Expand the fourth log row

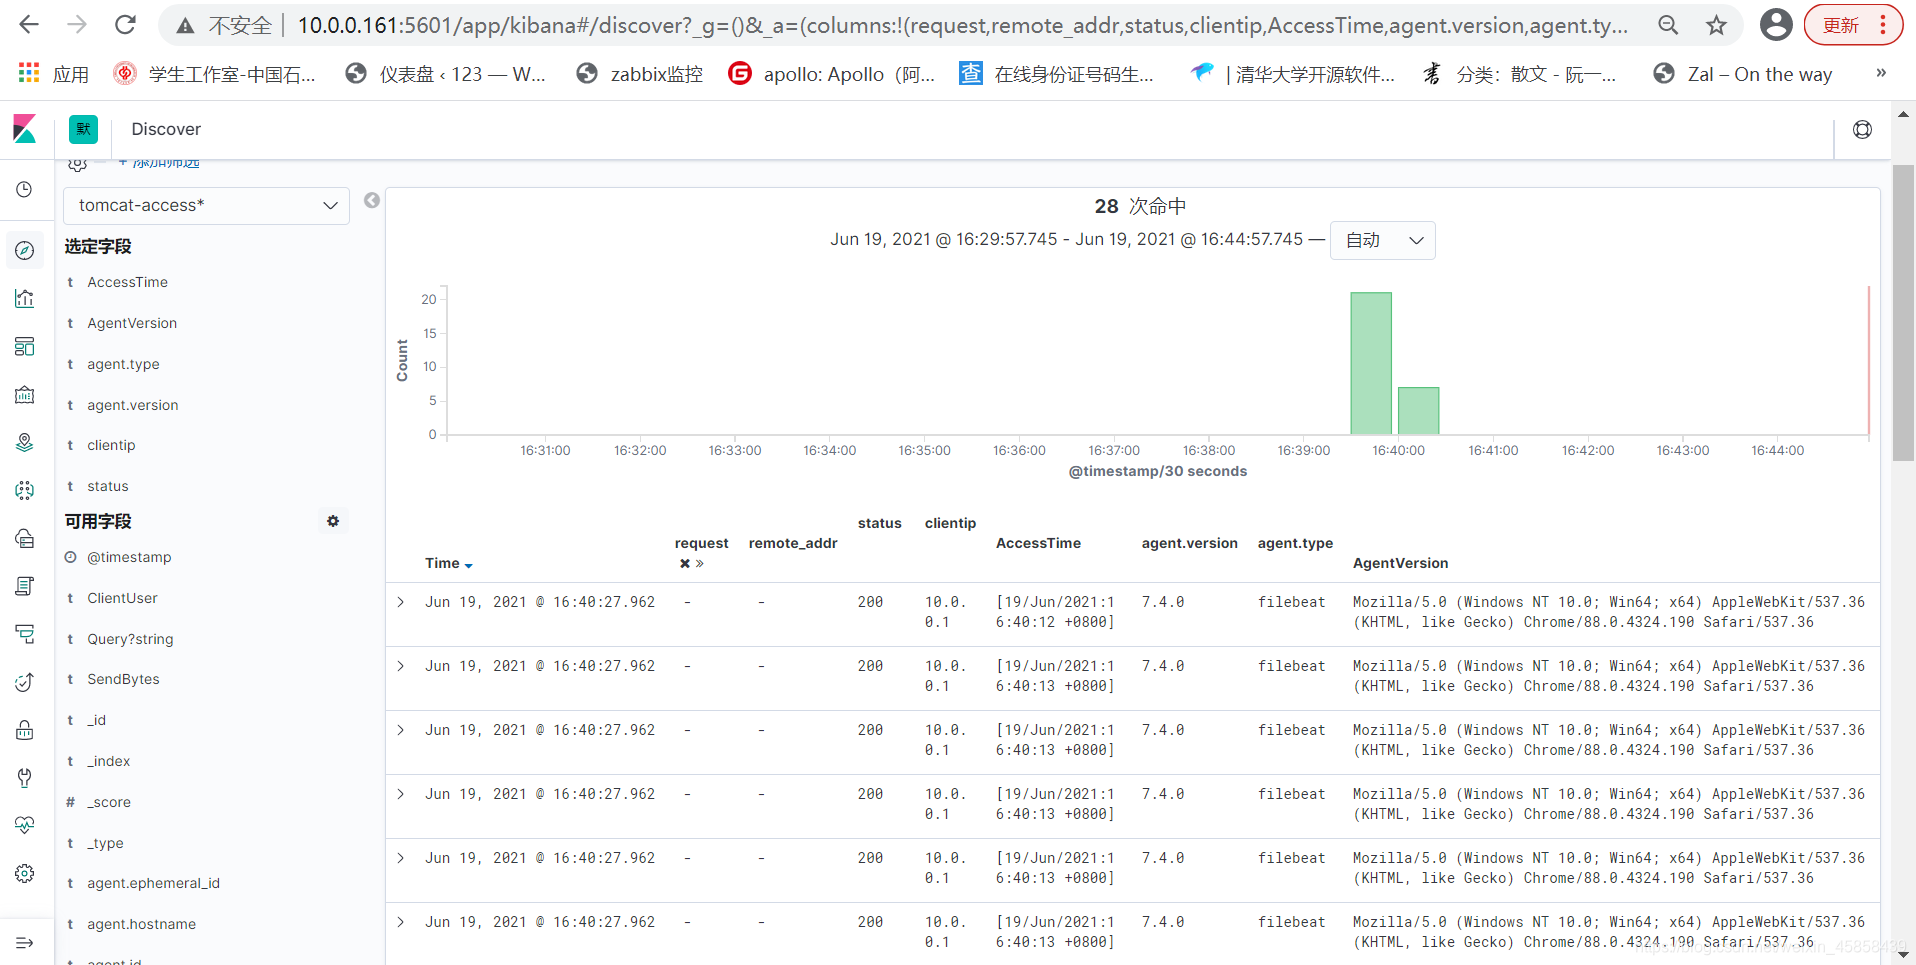coord(401,794)
